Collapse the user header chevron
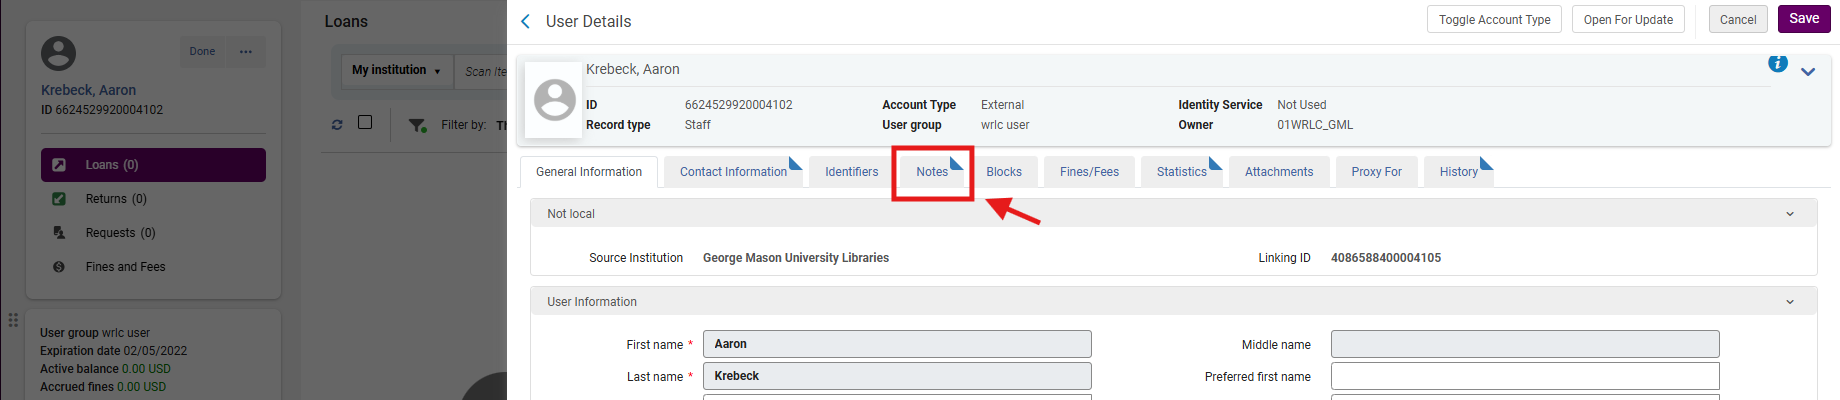 [x=1808, y=72]
